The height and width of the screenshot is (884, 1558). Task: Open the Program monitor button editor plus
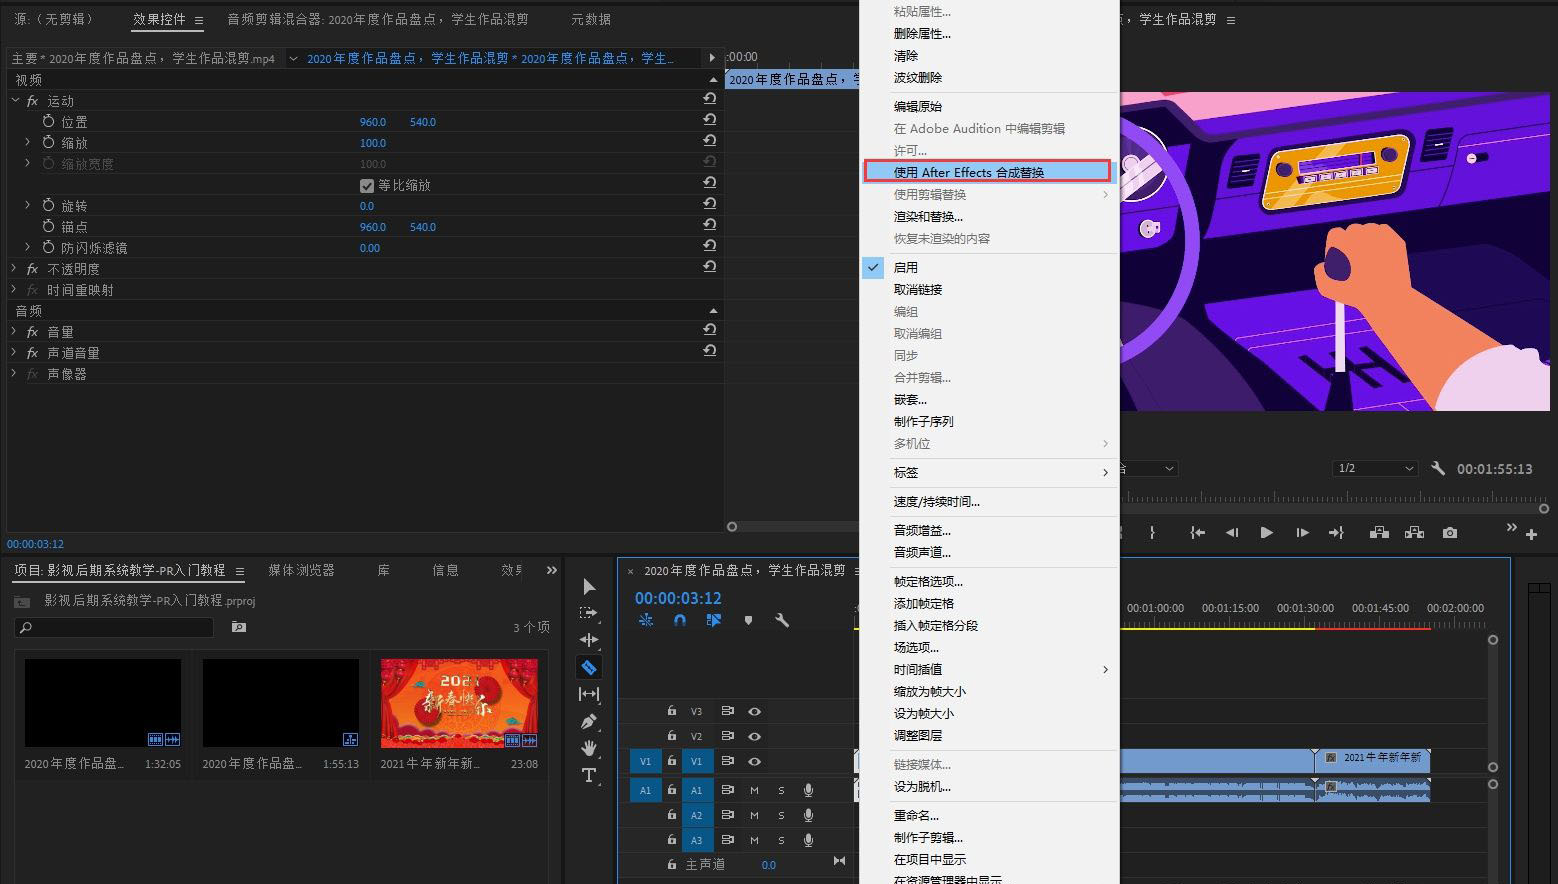(1531, 535)
